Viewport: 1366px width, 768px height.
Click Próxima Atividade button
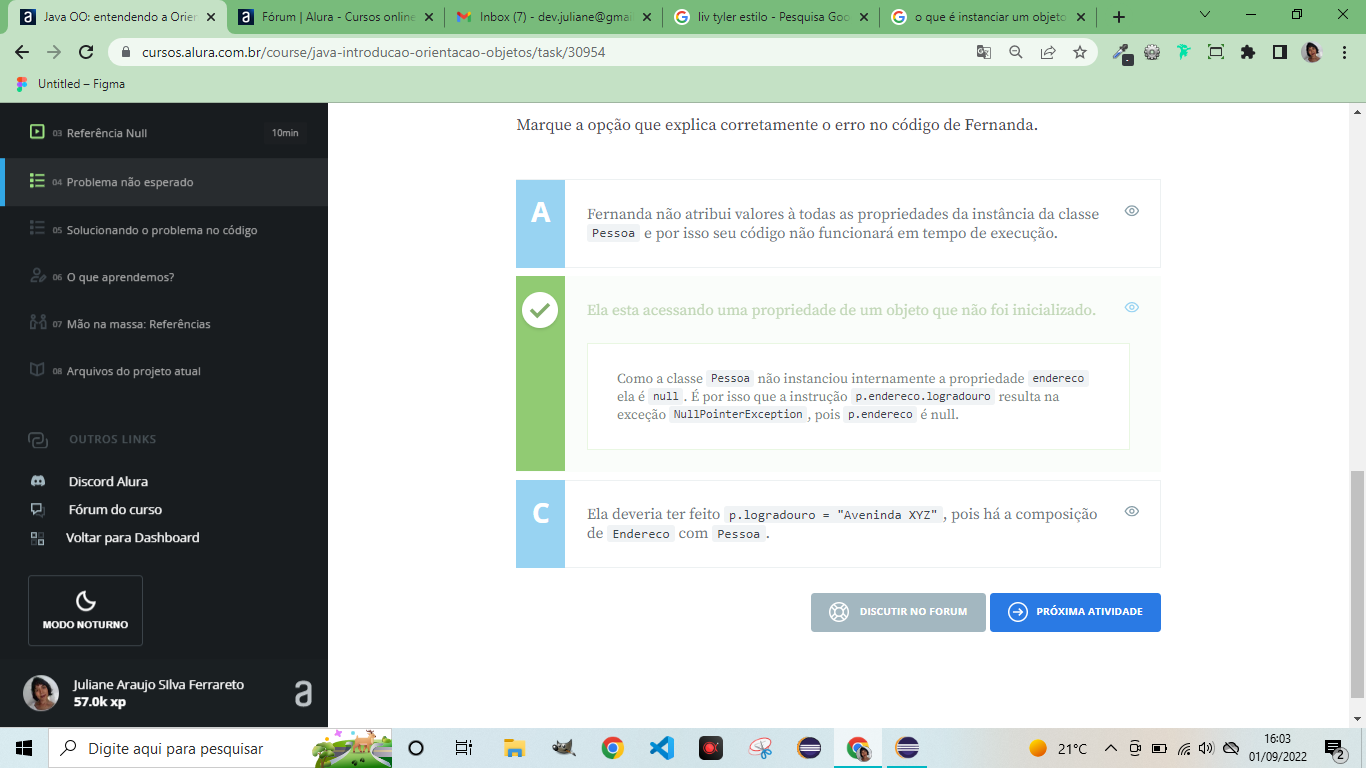(x=1075, y=612)
